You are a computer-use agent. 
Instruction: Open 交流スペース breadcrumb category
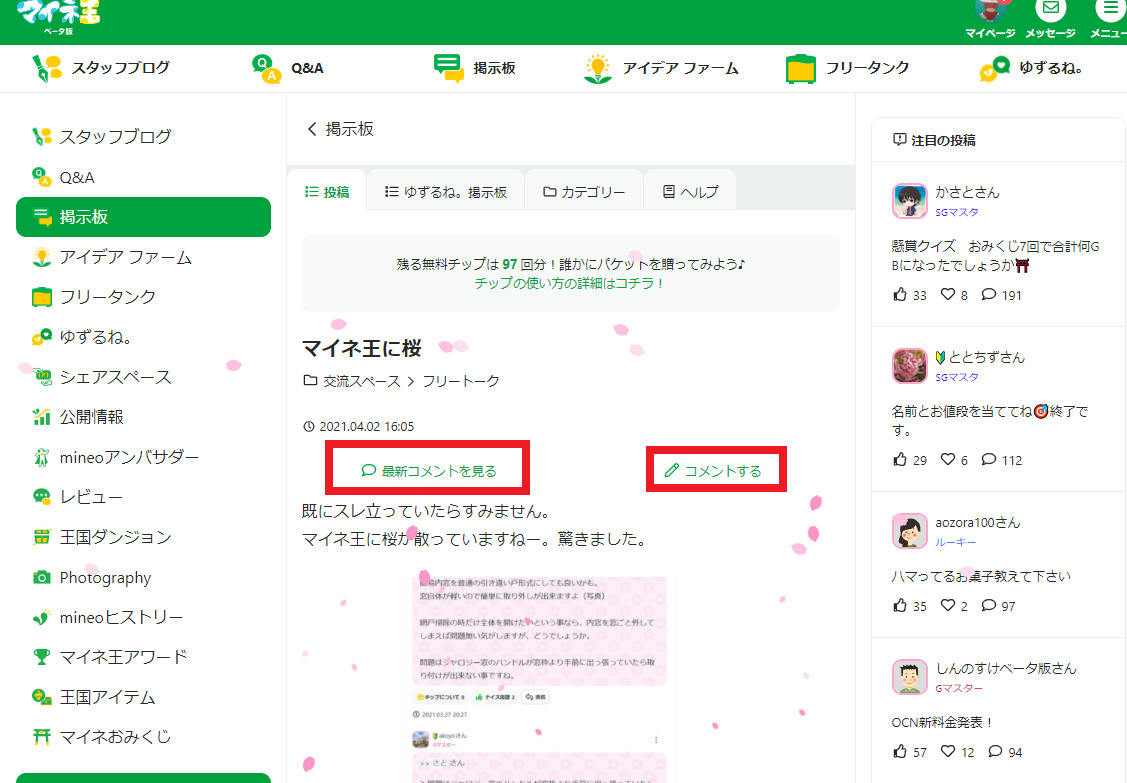pyautogui.click(x=362, y=381)
